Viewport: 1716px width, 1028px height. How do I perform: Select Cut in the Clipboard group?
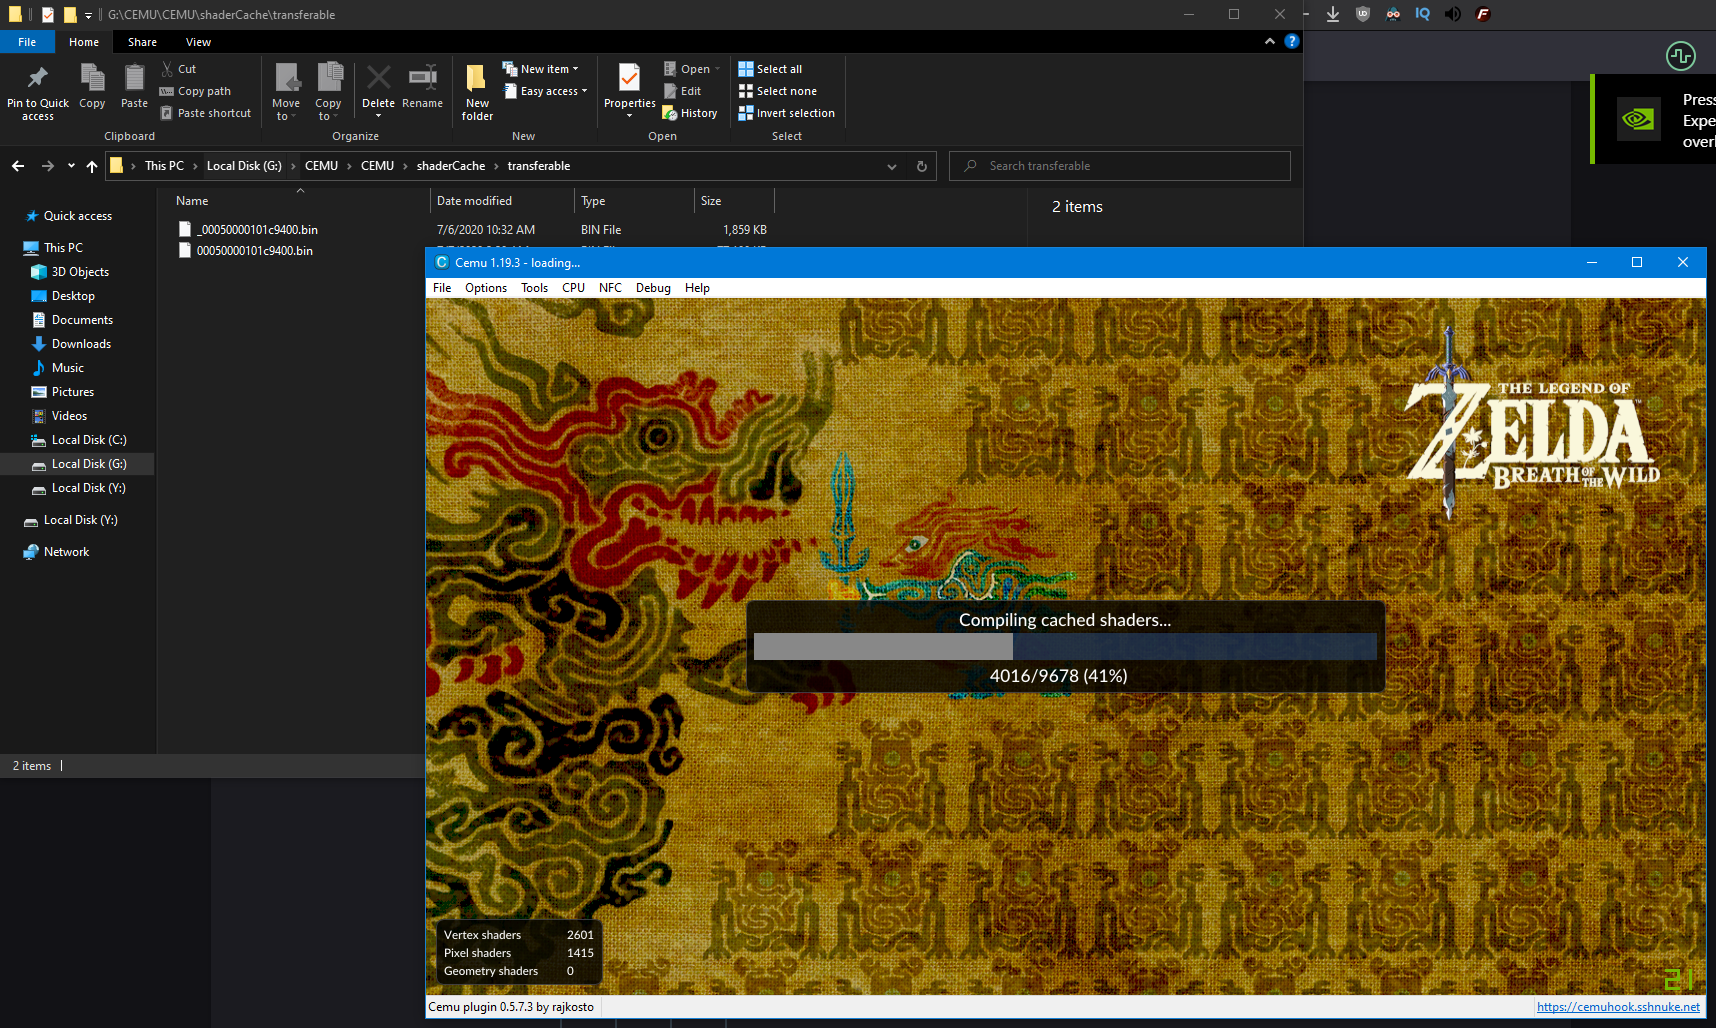coord(179,69)
